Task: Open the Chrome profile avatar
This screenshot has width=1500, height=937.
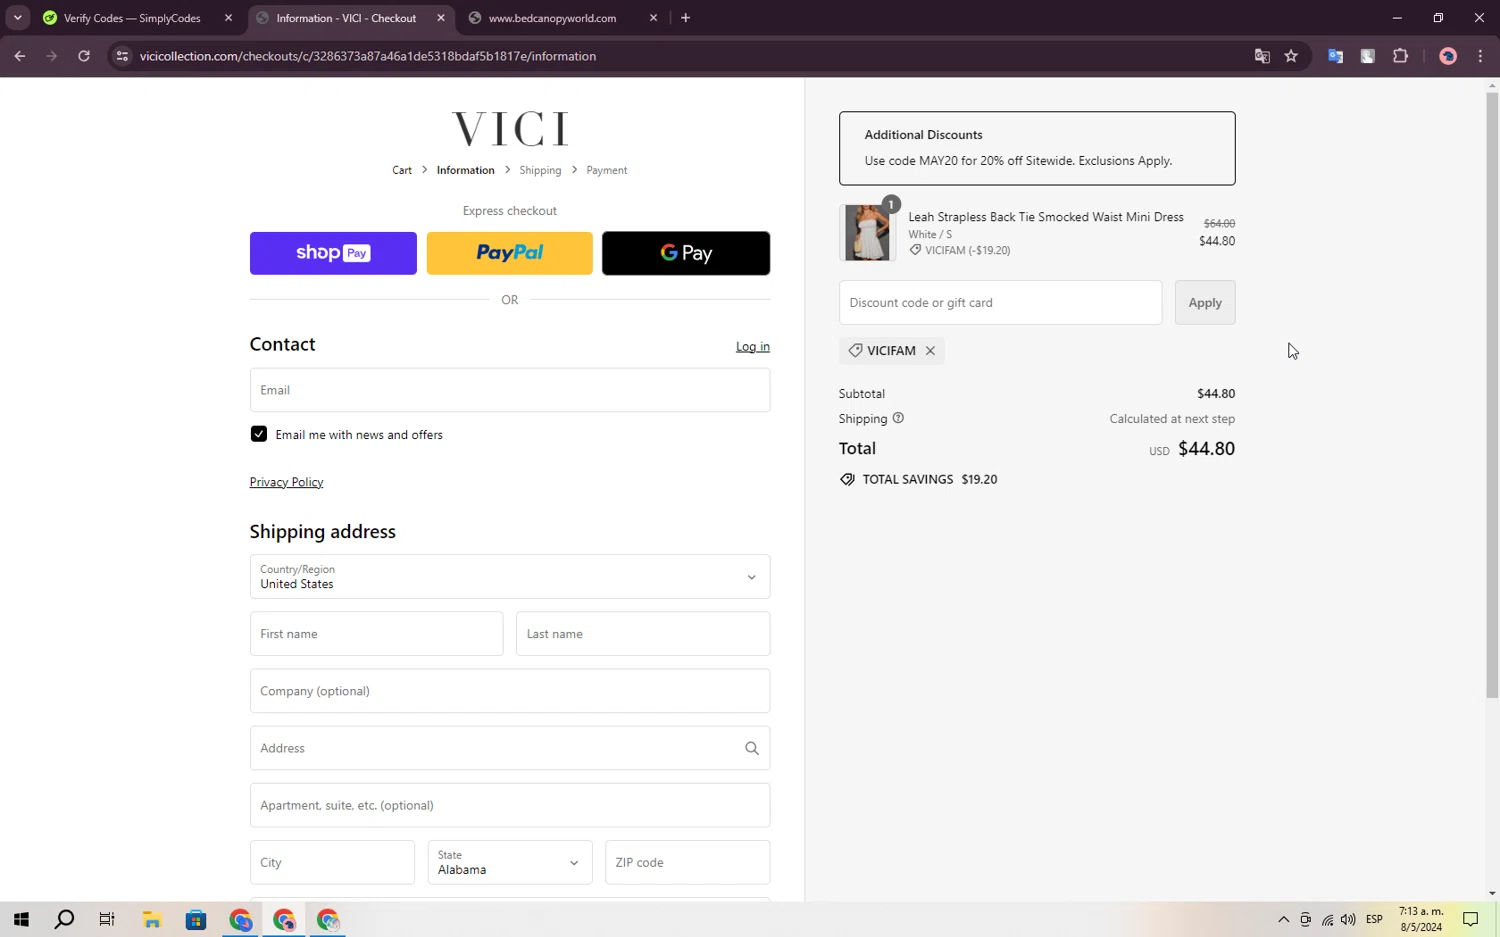Action: coord(1448,56)
